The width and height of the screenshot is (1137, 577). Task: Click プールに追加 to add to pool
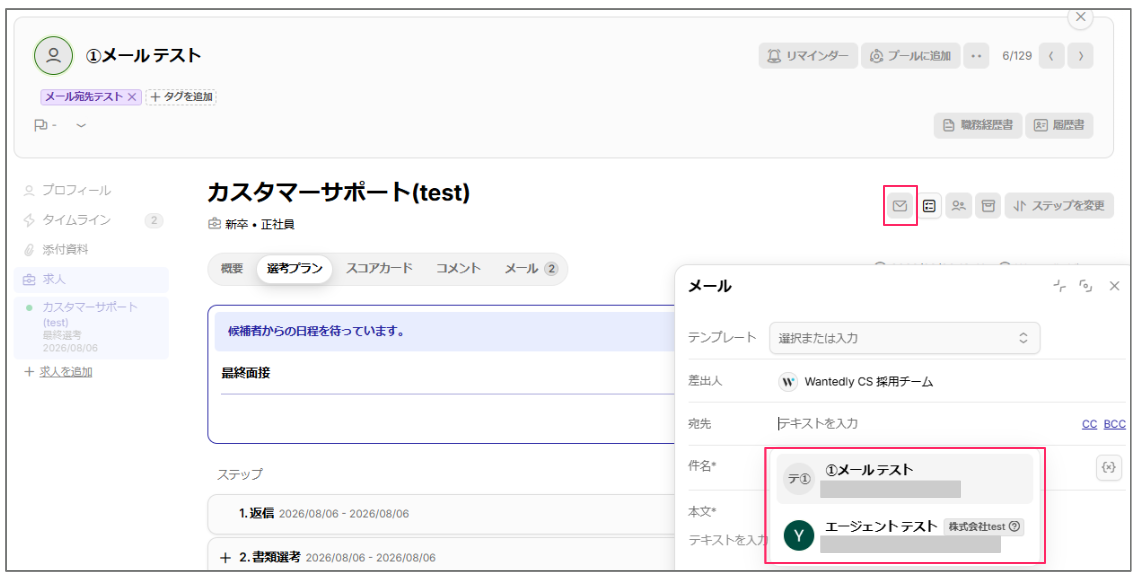coord(910,56)
